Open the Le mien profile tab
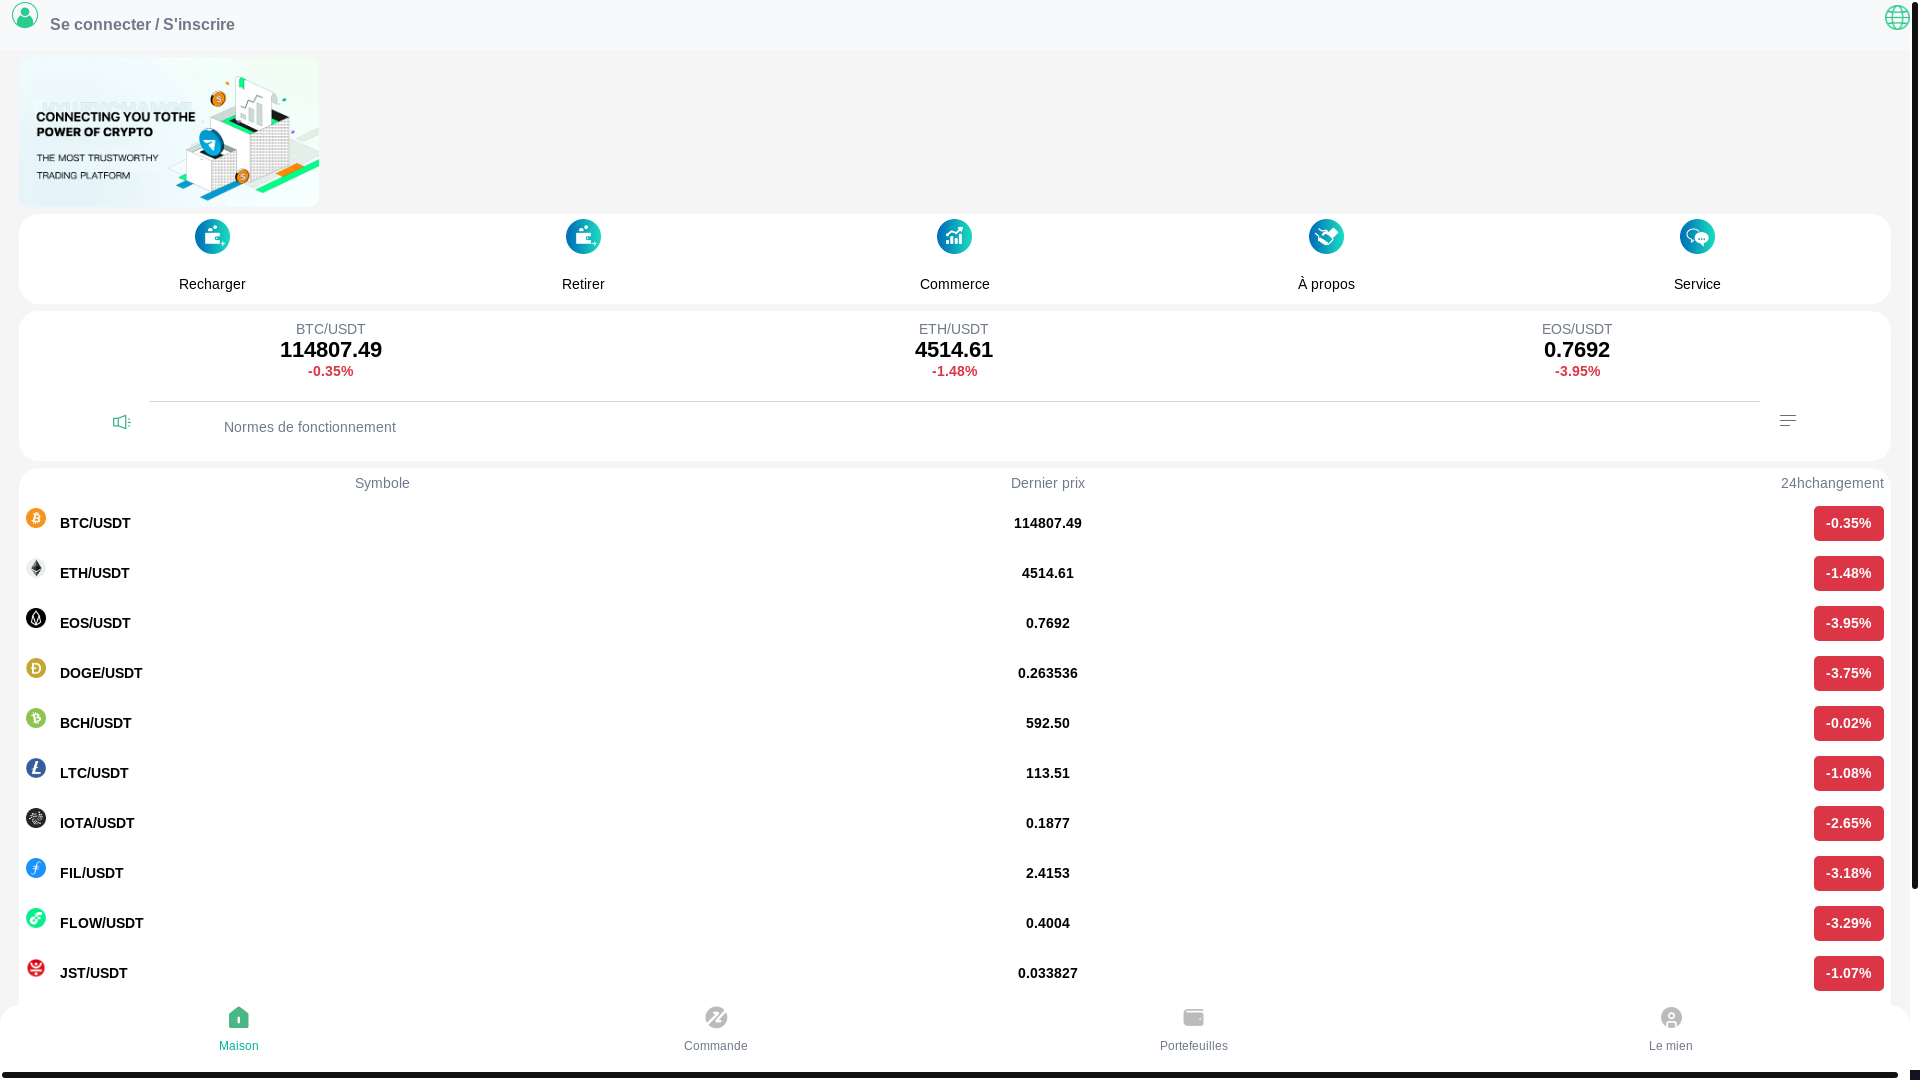This screenshot has width=1920, height=1080. [x=1671, y=1030]
